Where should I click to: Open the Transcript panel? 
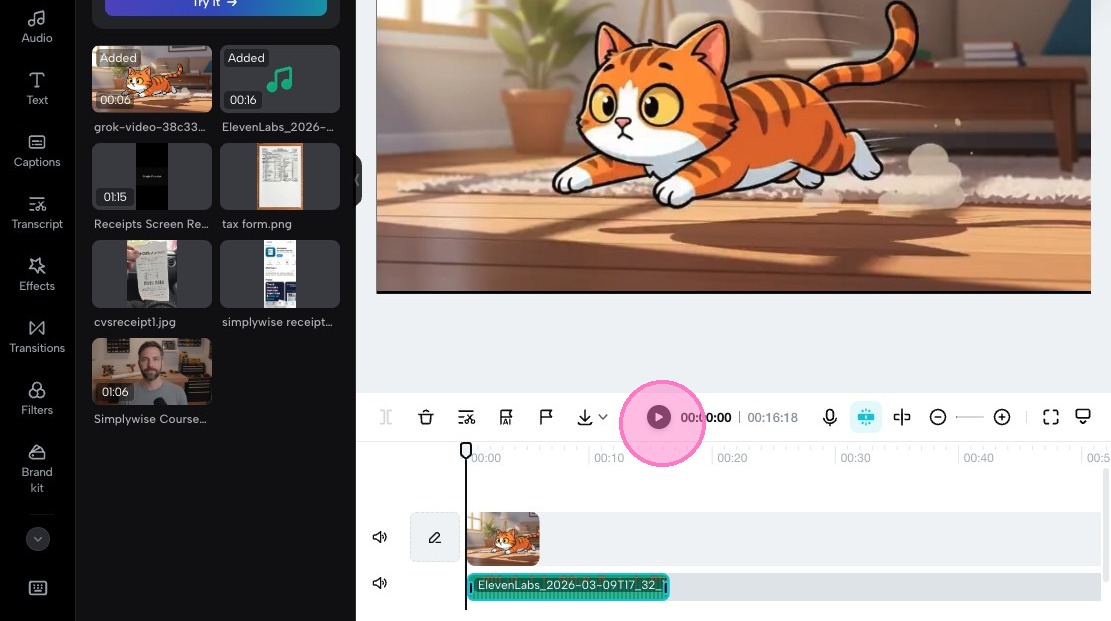[x=37, y=213]
